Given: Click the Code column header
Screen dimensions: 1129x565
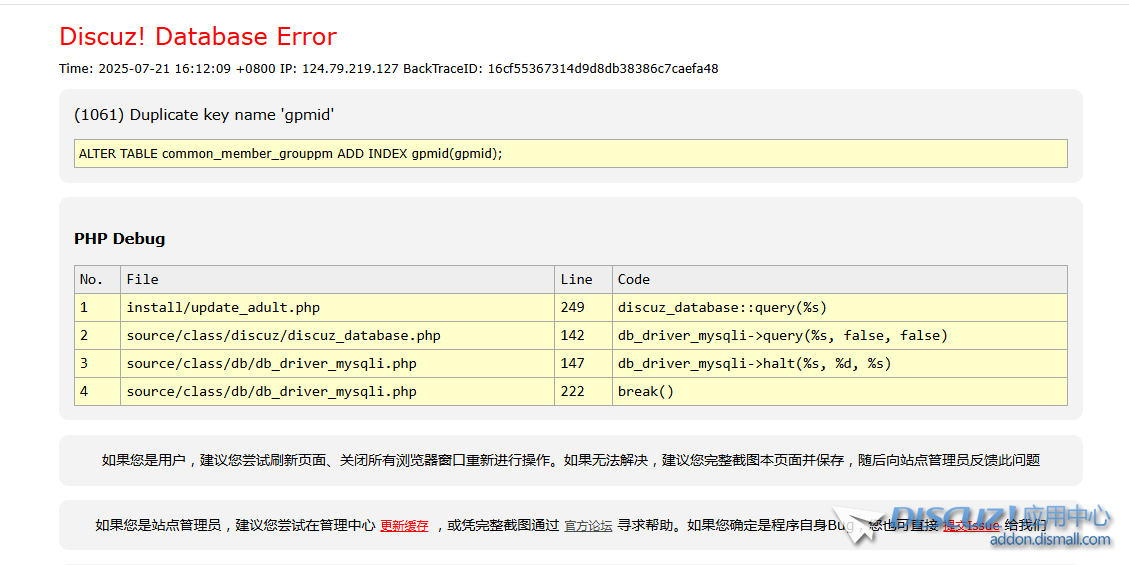Looking at the screenshot, I should tap(840, 279).
